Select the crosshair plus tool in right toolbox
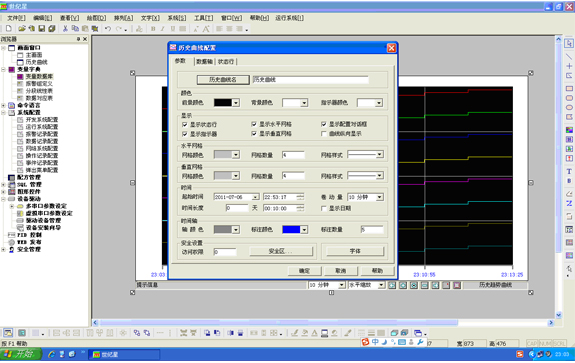Screen dimensions: 575x363 coord(569,66)
